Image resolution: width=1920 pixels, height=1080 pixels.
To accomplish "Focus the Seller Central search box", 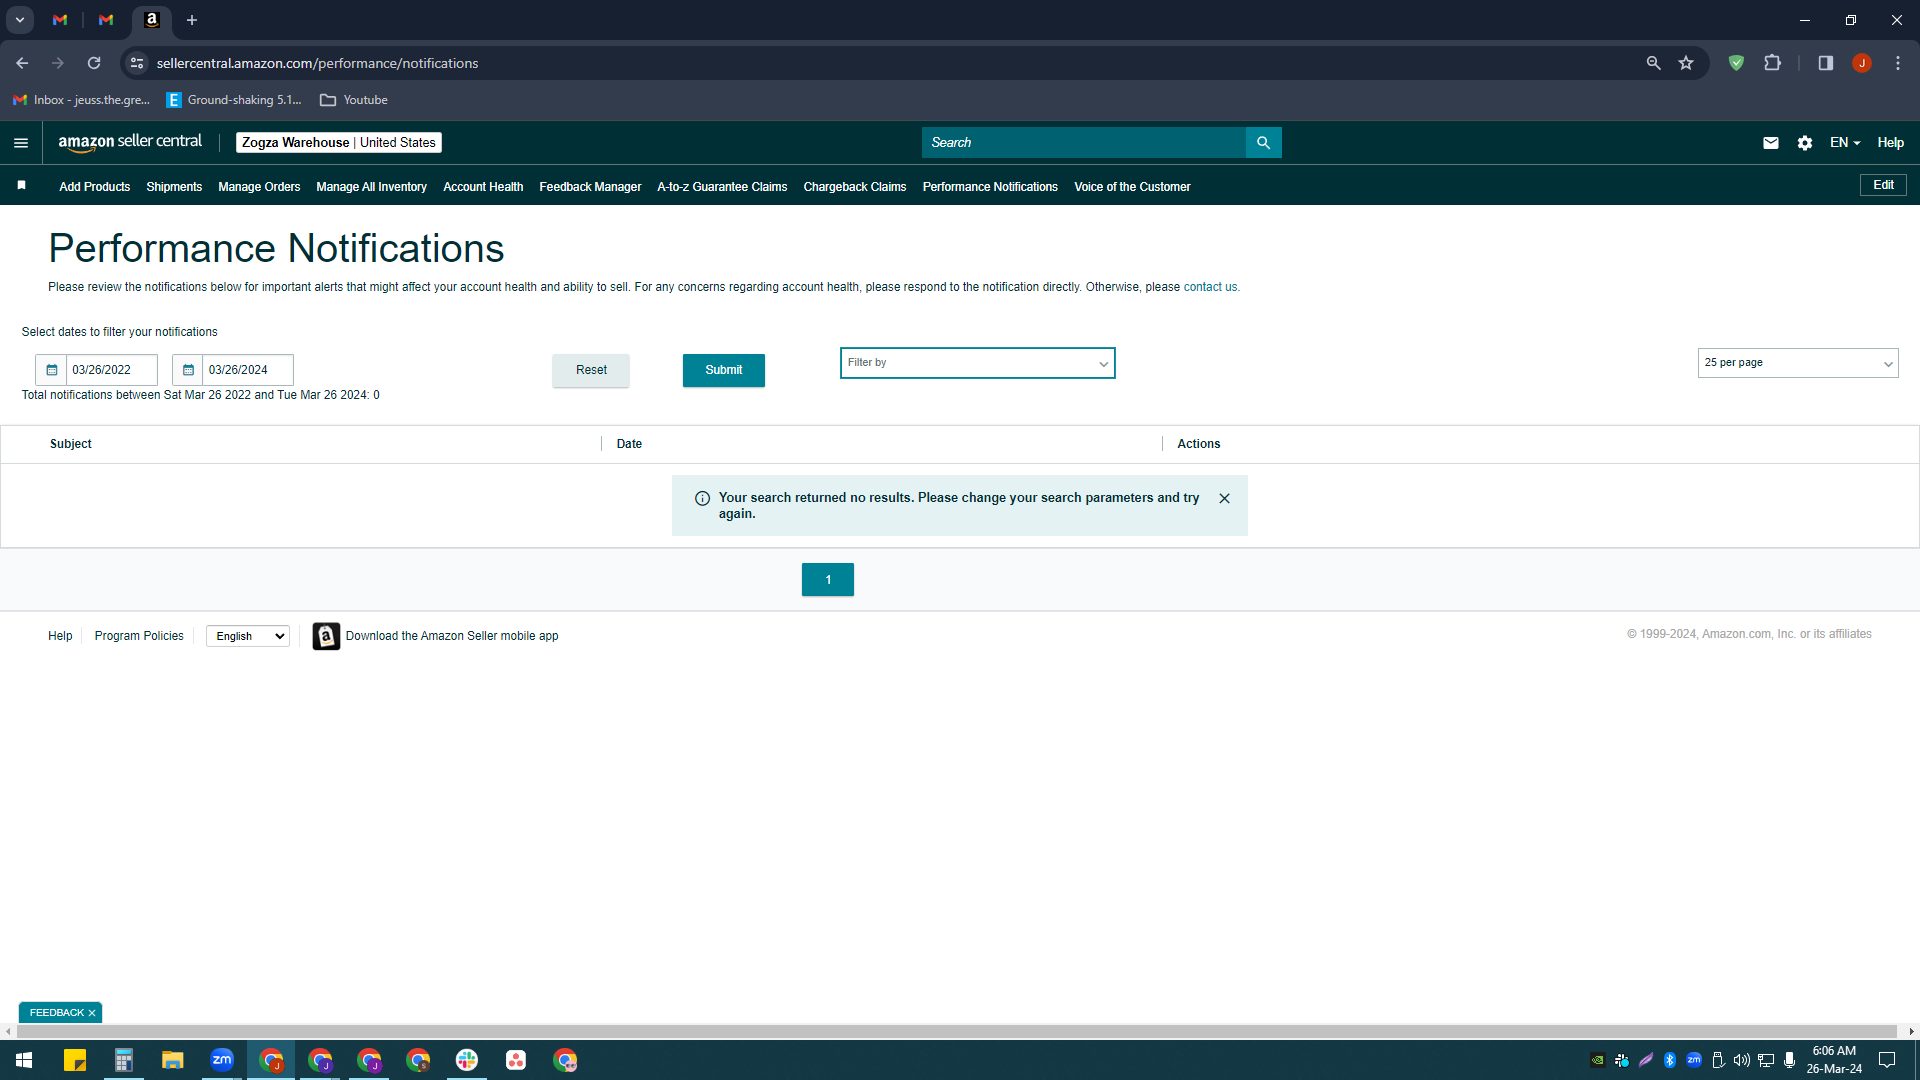I will pos(1084,143).
